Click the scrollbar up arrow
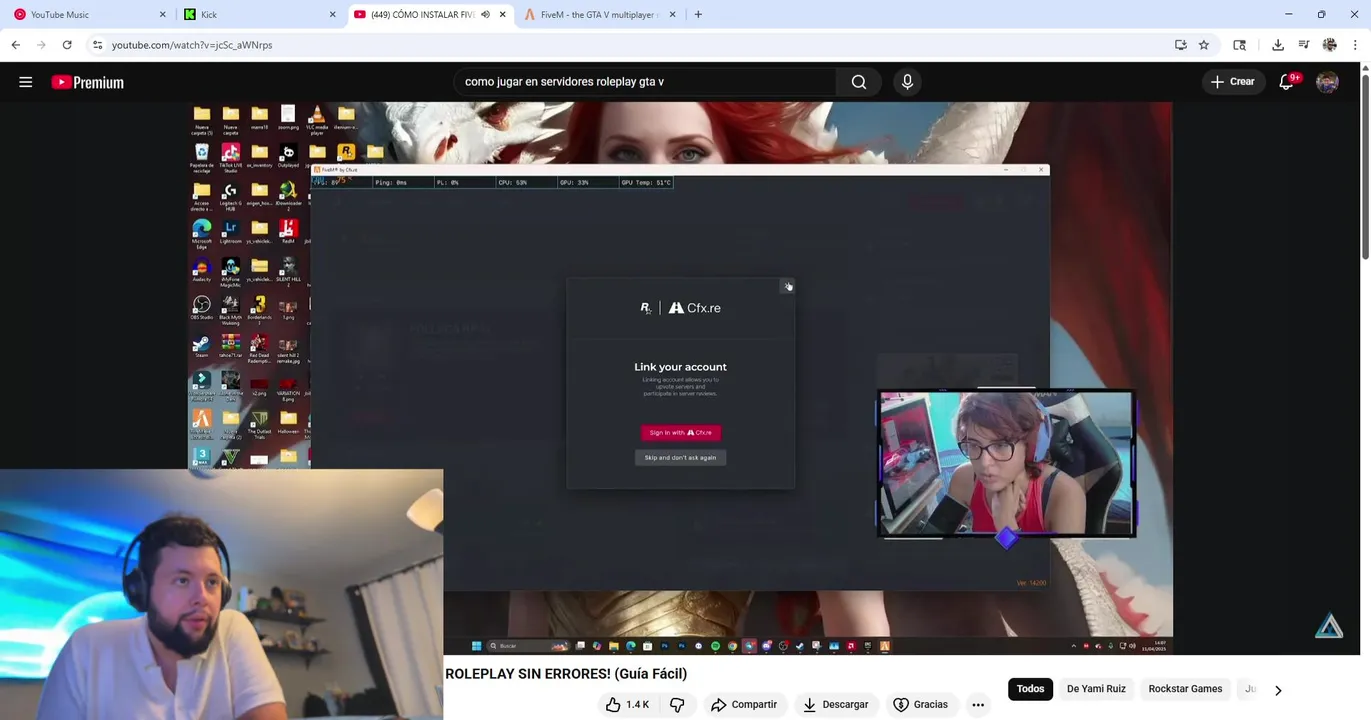 [1365, 67]
